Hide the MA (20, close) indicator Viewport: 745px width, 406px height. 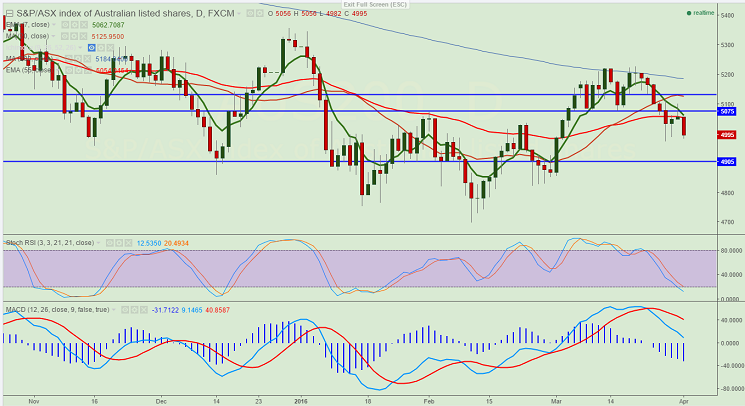(65, 36)
